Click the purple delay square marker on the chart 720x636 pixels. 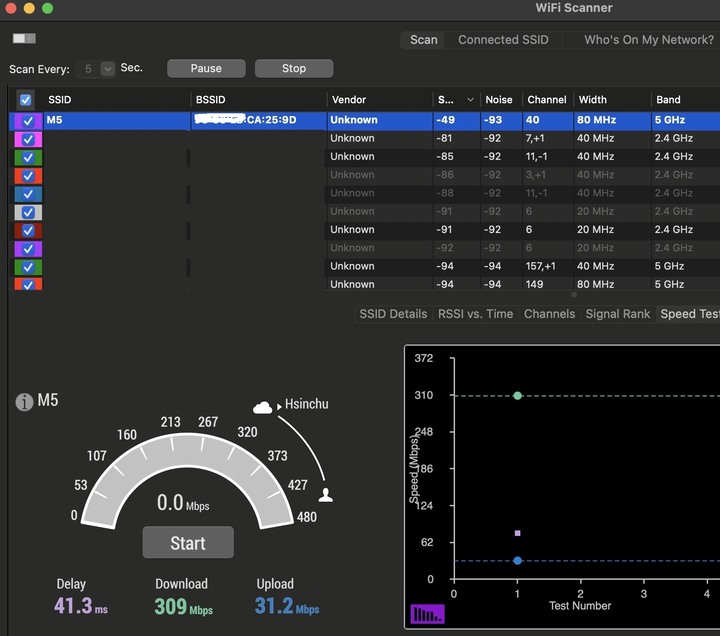point(518,533)
